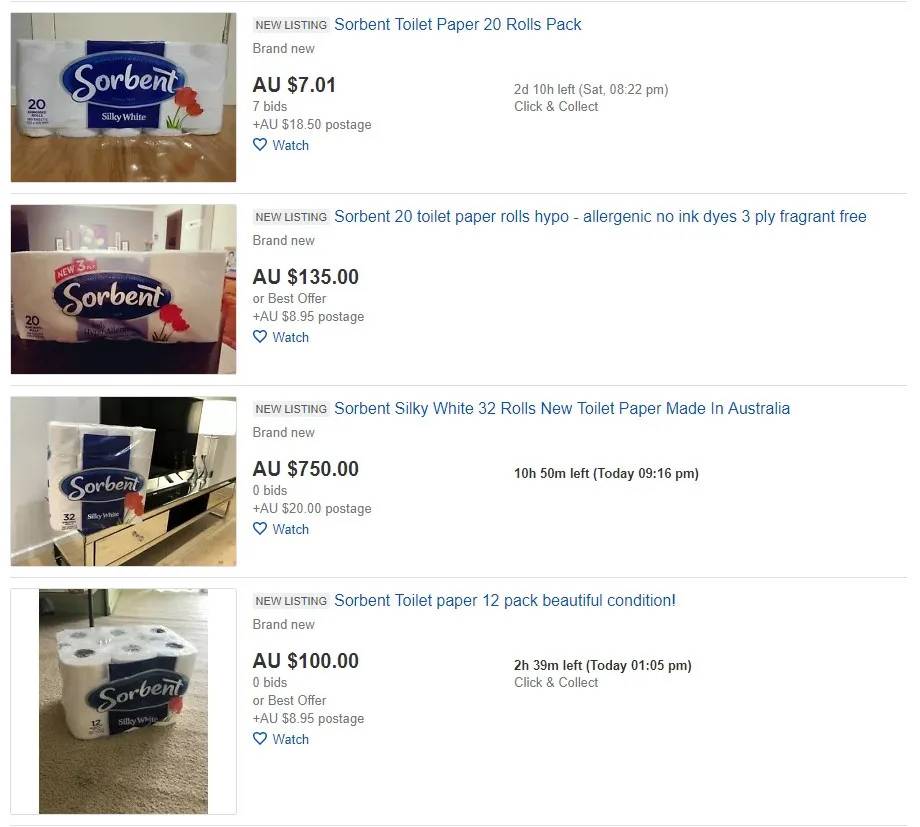
Task: Click heart icon on $7.01 Sorbent listing
Action: tap(260, 145)
